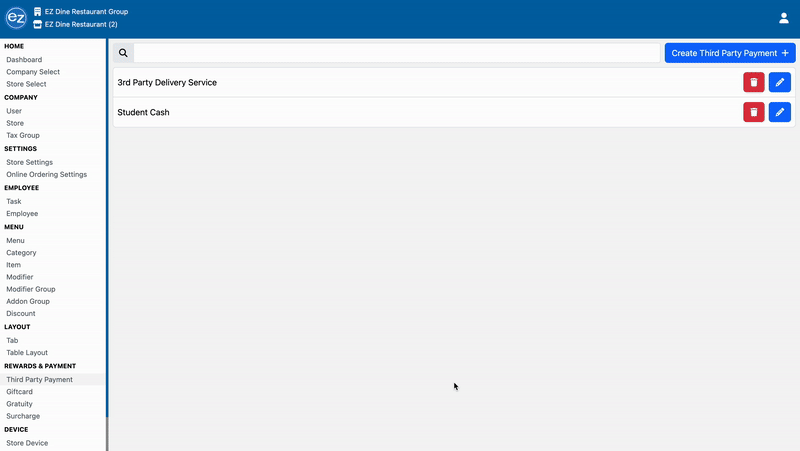
Task: Click the EMPLOYEE section heading
Action: (21, 188)
